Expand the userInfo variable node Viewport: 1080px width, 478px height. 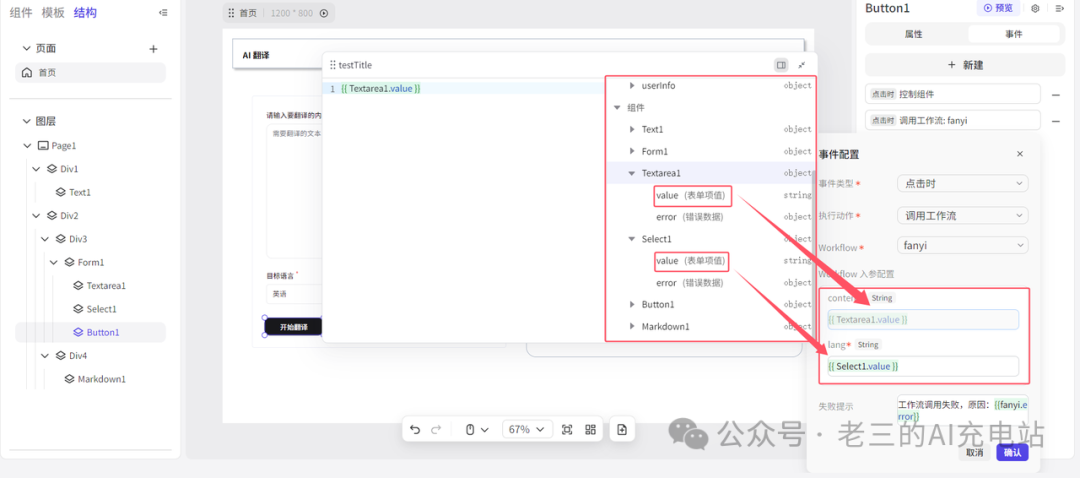click(x=632, y=86)
